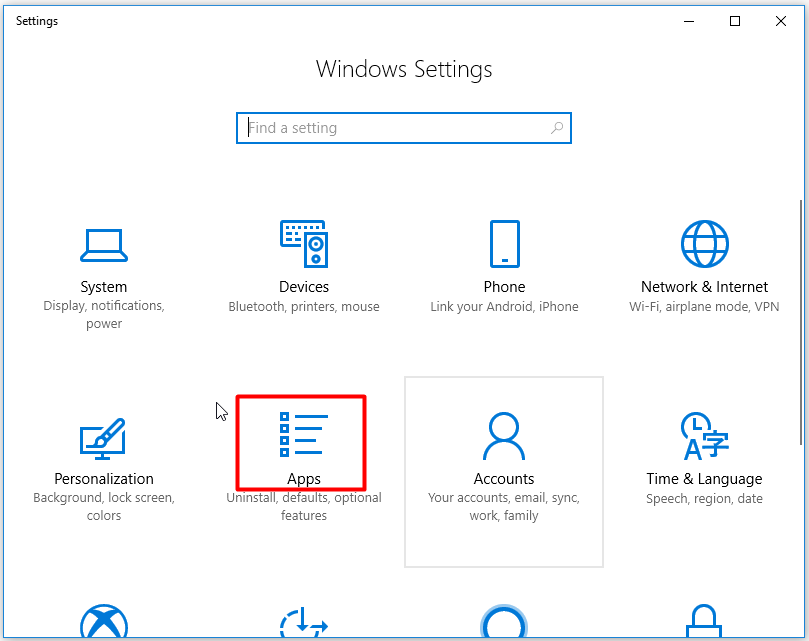The height and width of the screenshot is (641, 809).
Task: Click the Apps label
Action: coord(304,479)
